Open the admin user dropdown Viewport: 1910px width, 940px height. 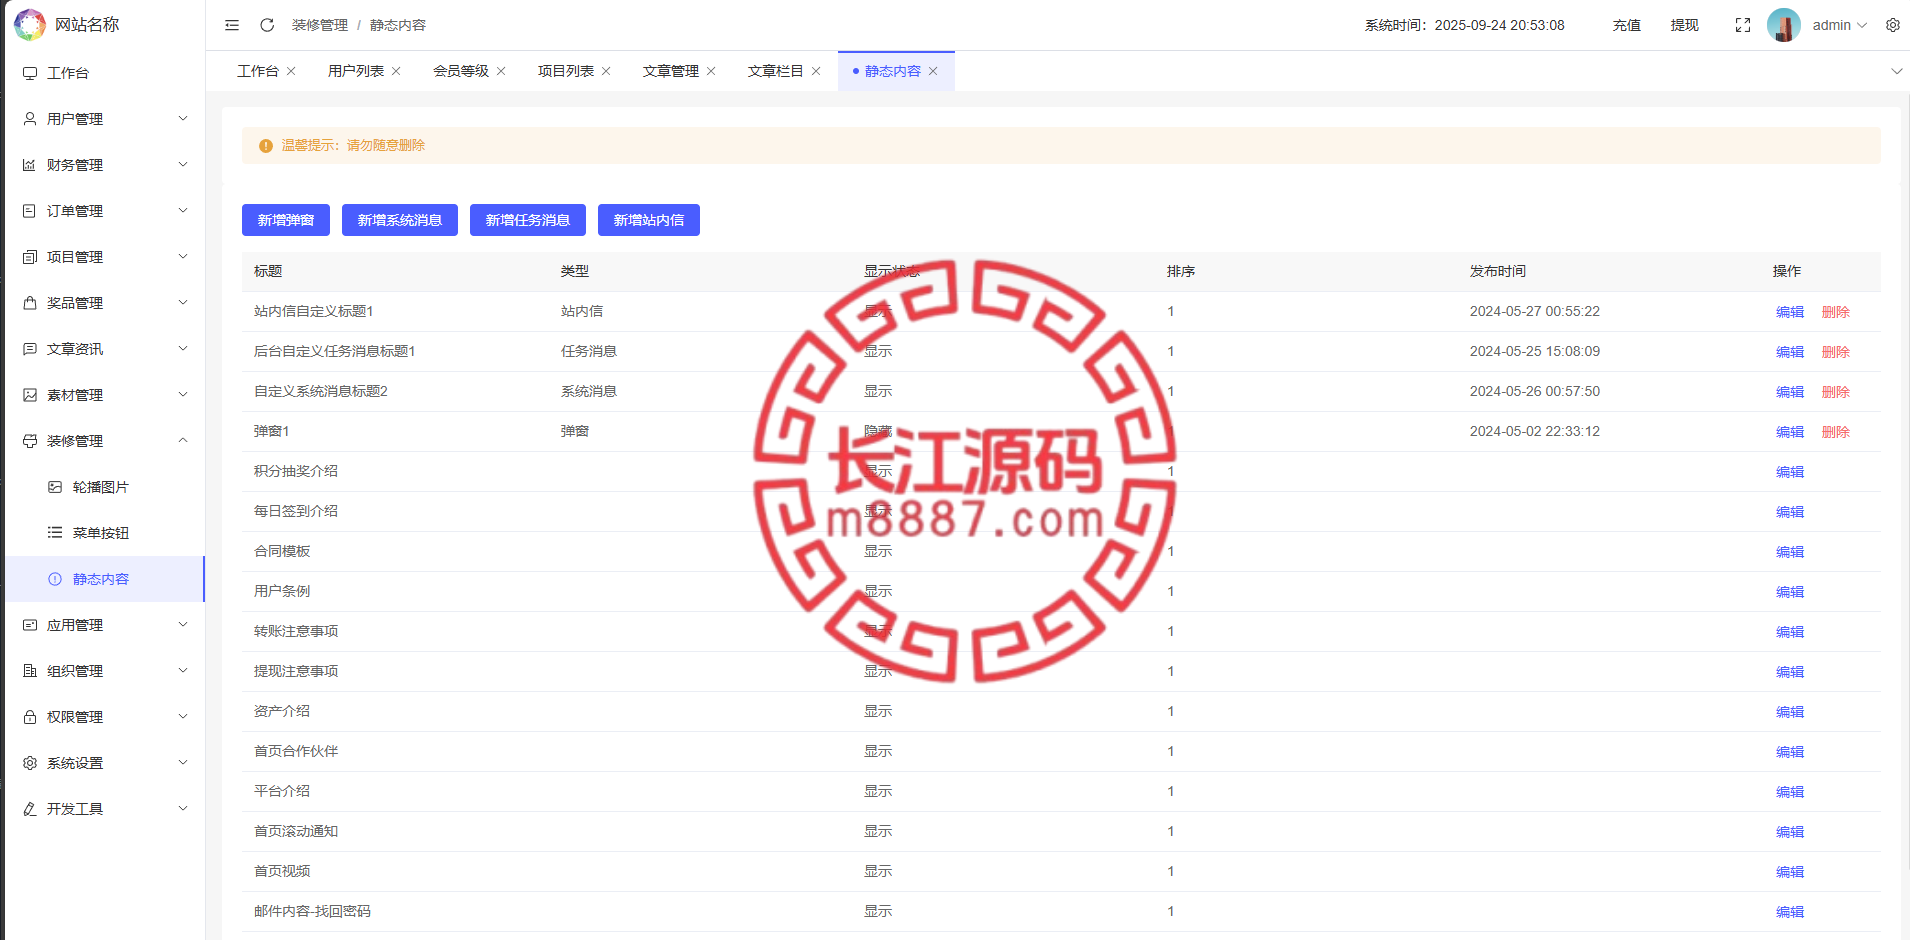(x=1840, y=25)
